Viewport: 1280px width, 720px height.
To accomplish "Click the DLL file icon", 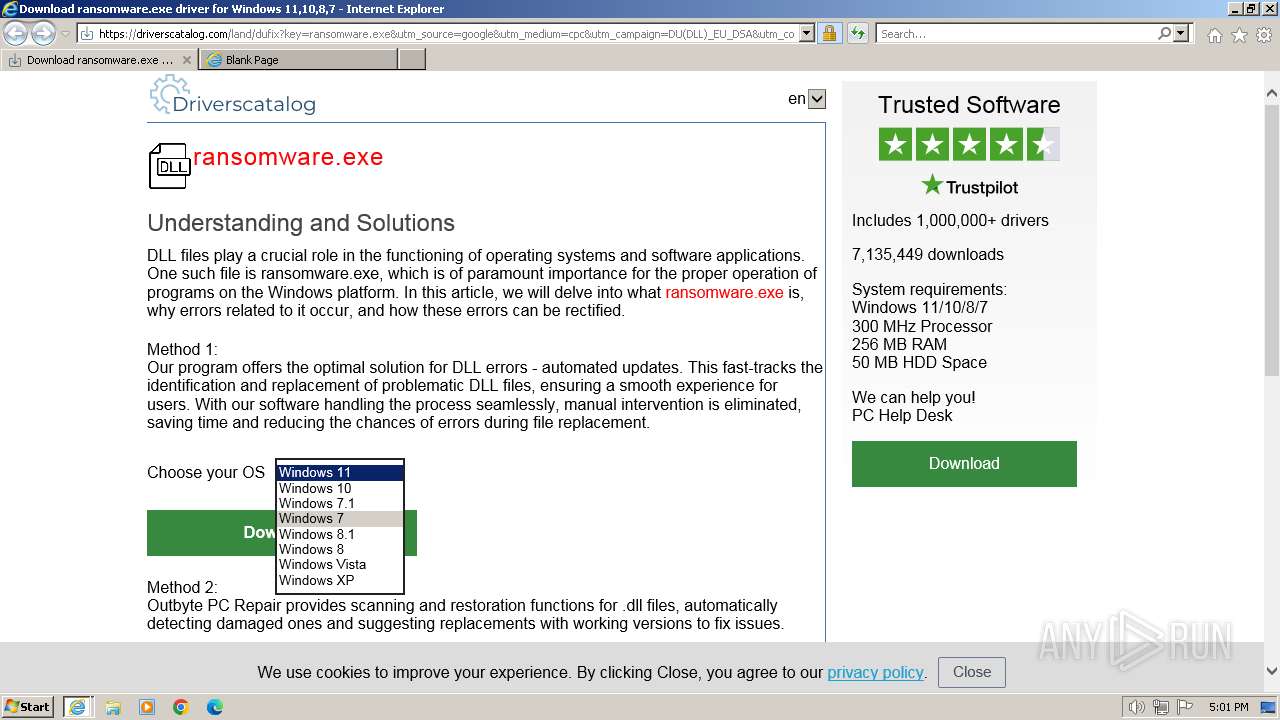I will point(169,166).
